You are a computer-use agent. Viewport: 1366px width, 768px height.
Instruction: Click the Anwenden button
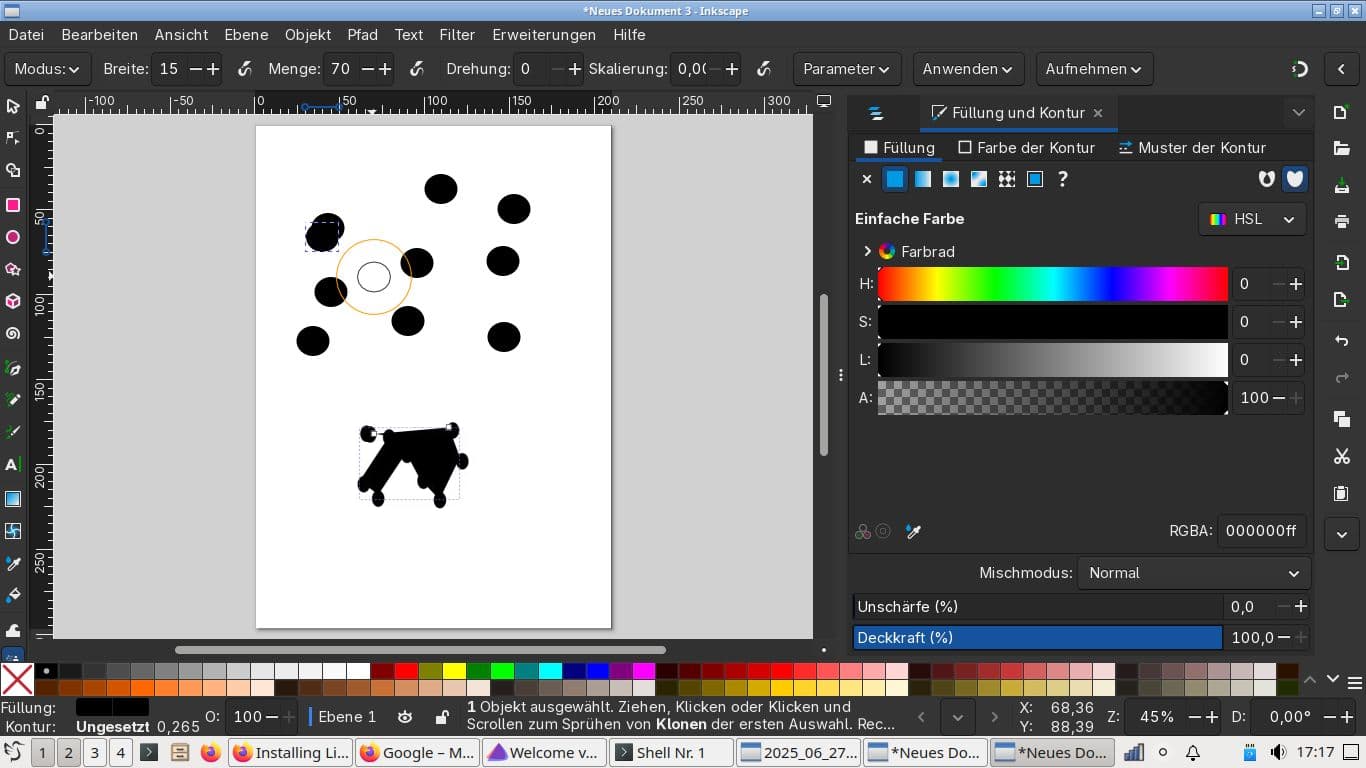(x=967, y=69)
